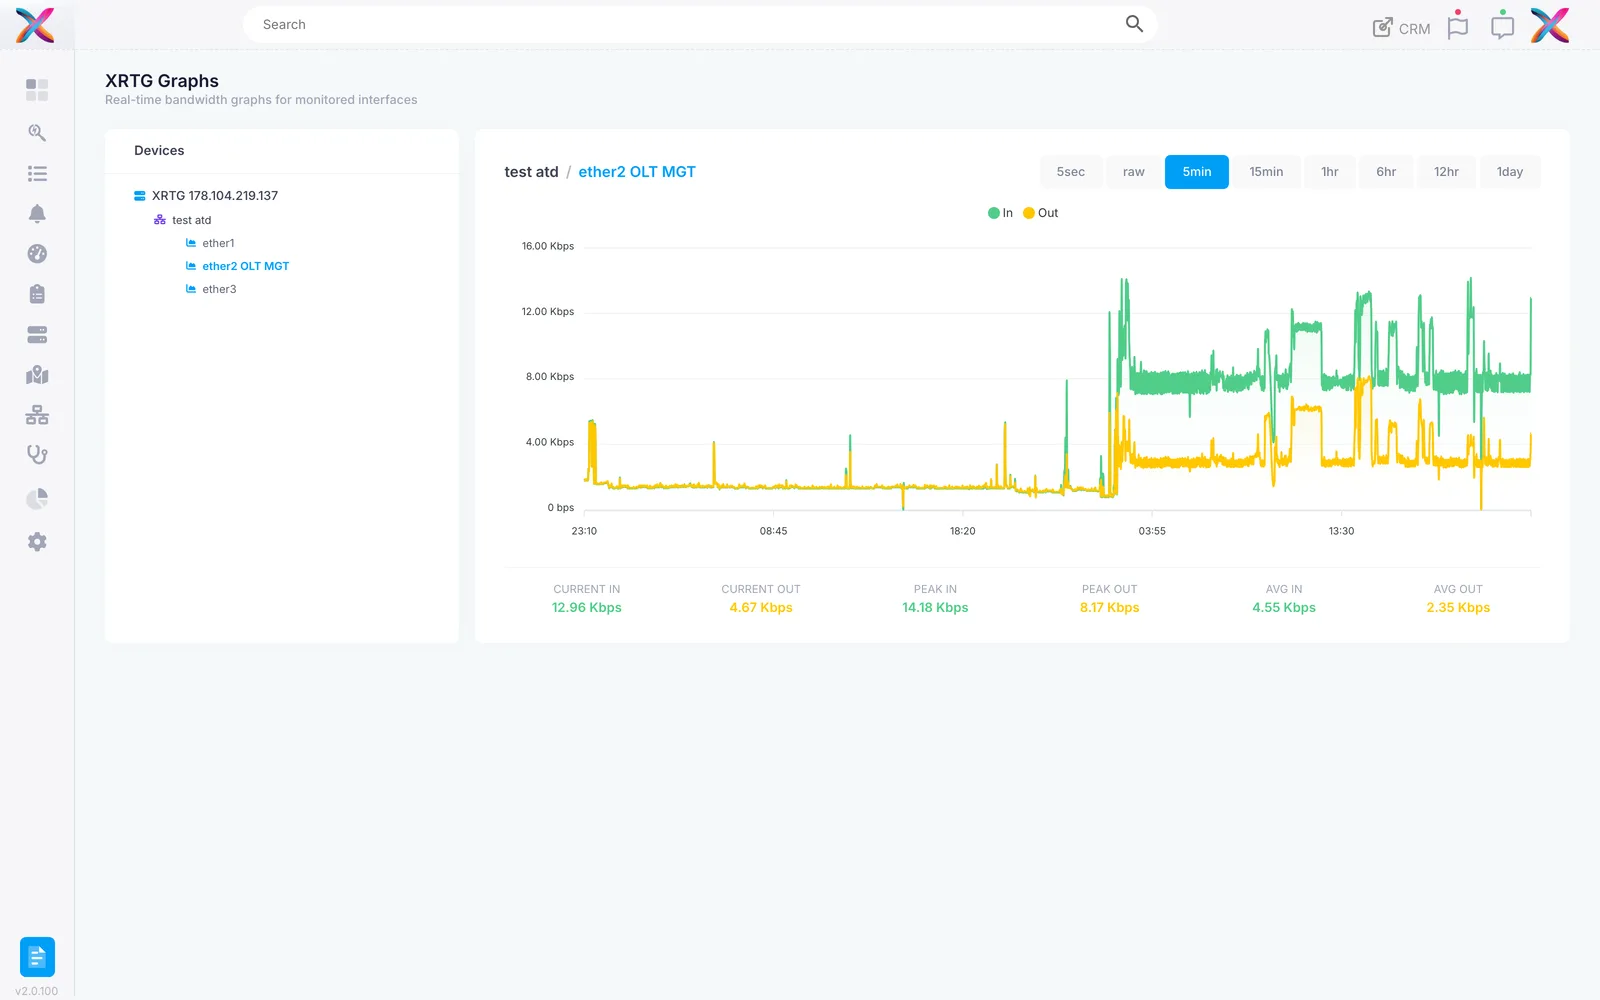
Task: Click the chart icon beside ether3
Action: pos(191,289)
